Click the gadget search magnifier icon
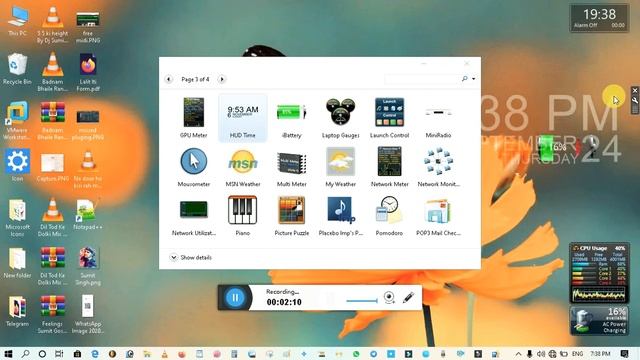Image resolution: width=640 pixels, height=360 pixels. [x=464, y=79]
